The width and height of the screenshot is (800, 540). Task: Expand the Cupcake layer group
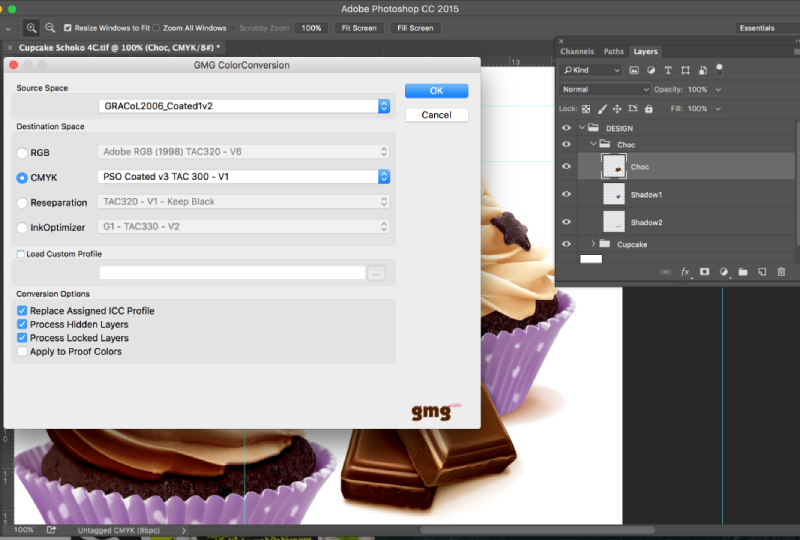coord(593,244)
